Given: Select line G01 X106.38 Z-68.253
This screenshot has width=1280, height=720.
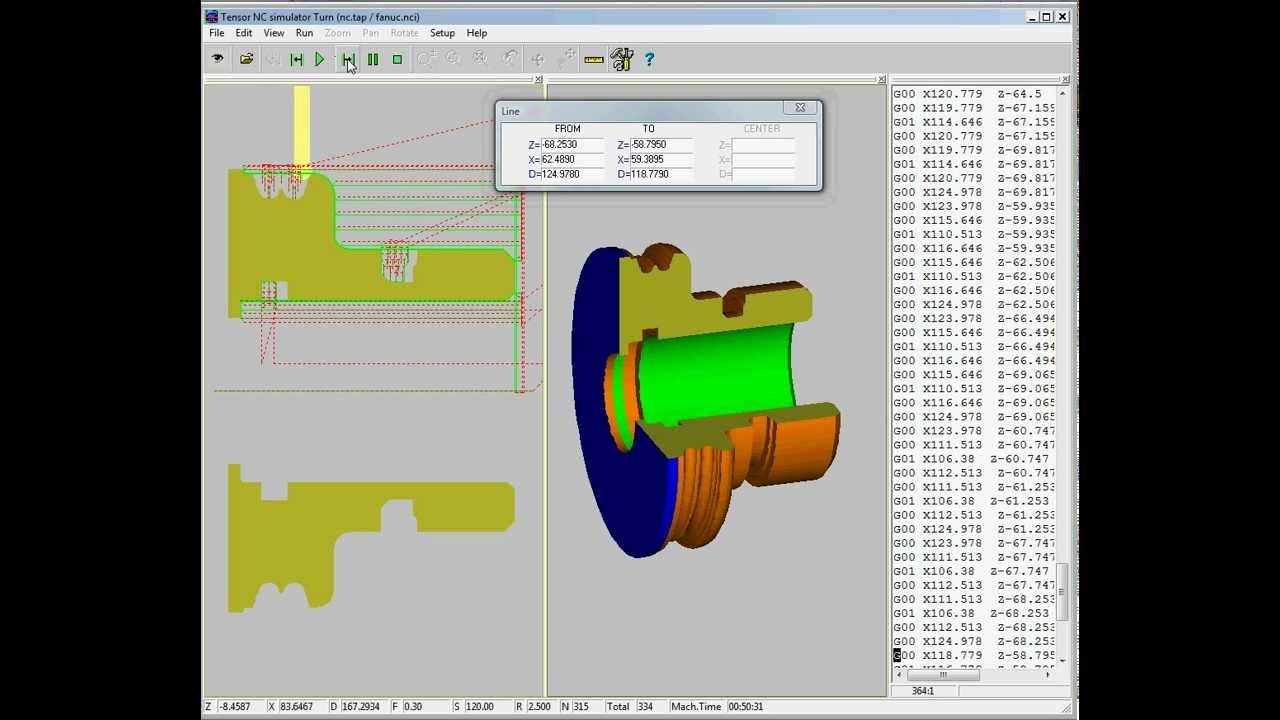Looking at the screenshot, I should (x=973, y=613).
